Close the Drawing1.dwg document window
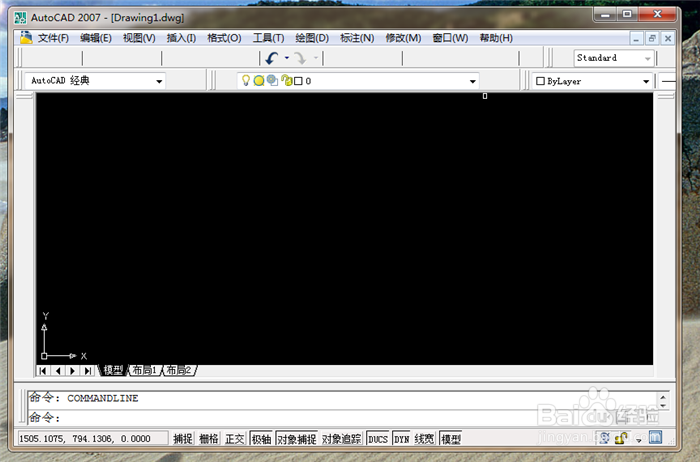The image size is (700, 462). 668,38
